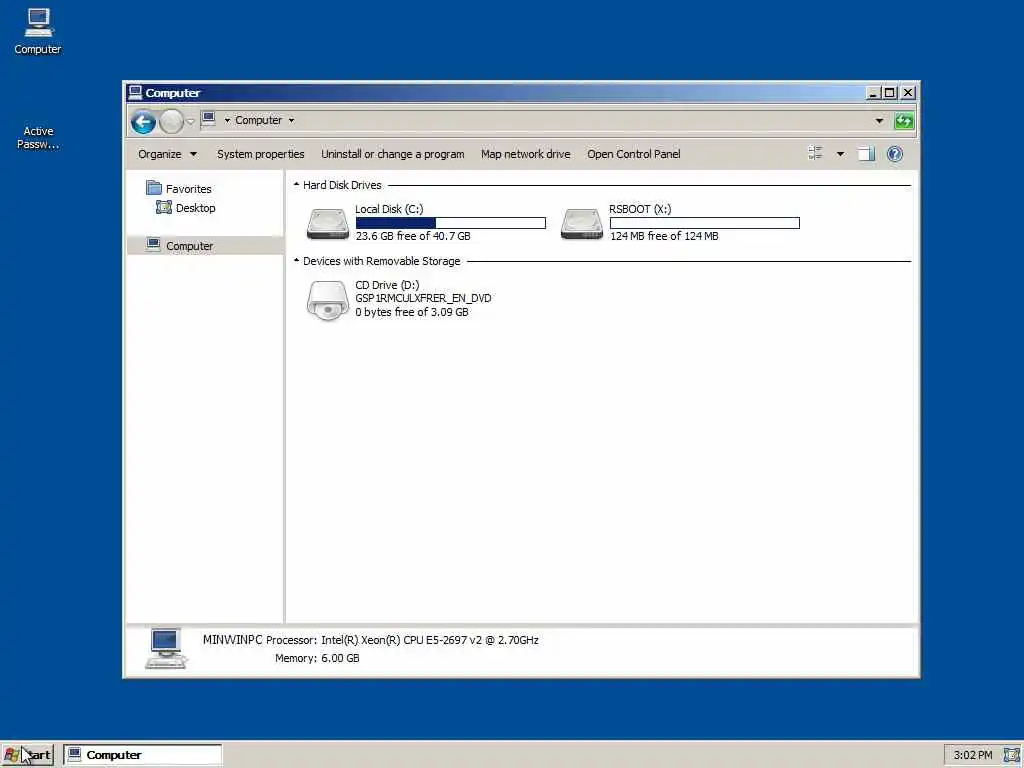
Task: Minimize the Computer window
Action: click(x=872, y=93)
